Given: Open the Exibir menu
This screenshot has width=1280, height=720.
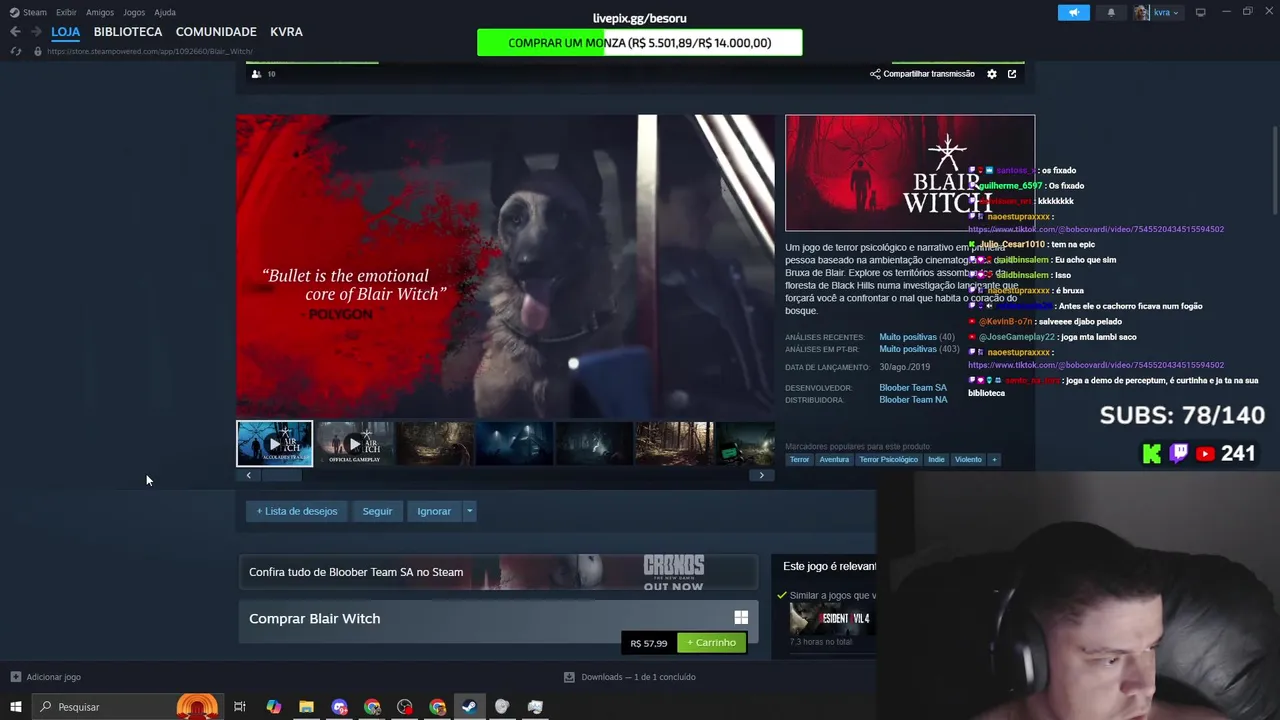Looking at the screenshot, I should click(66, 12).
